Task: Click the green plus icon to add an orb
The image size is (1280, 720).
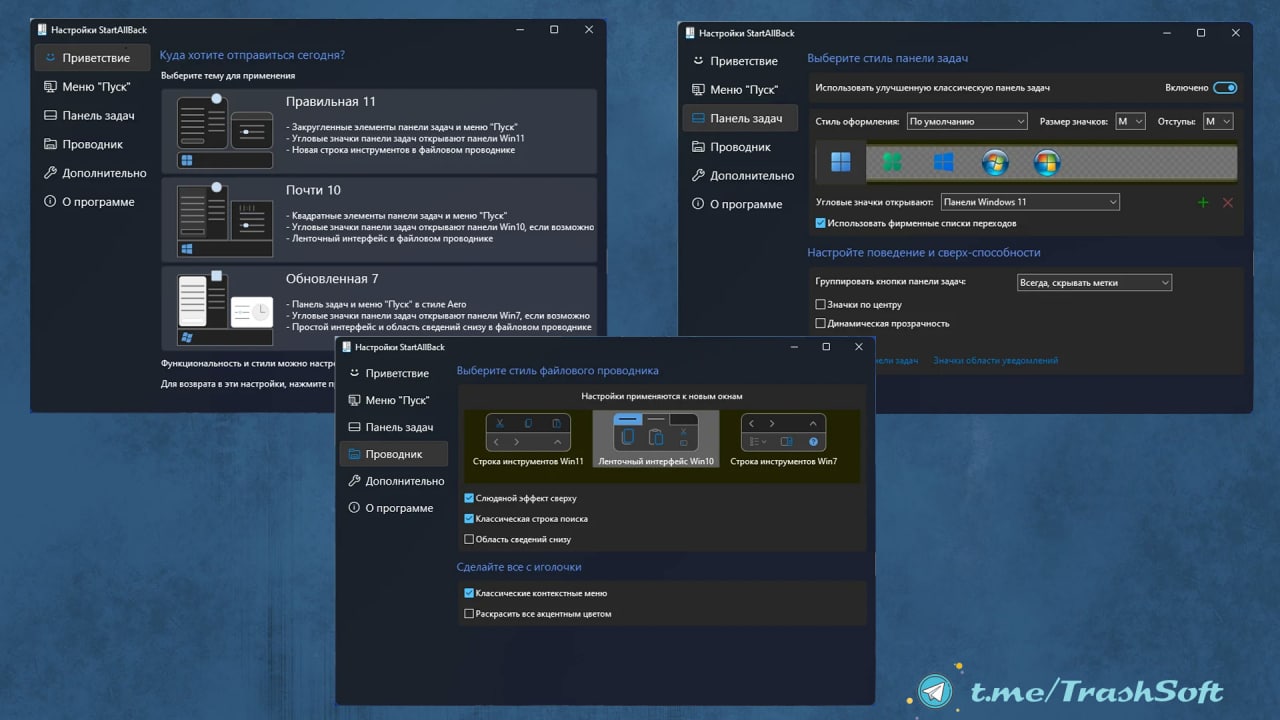Action: (x=1203, y=202)
